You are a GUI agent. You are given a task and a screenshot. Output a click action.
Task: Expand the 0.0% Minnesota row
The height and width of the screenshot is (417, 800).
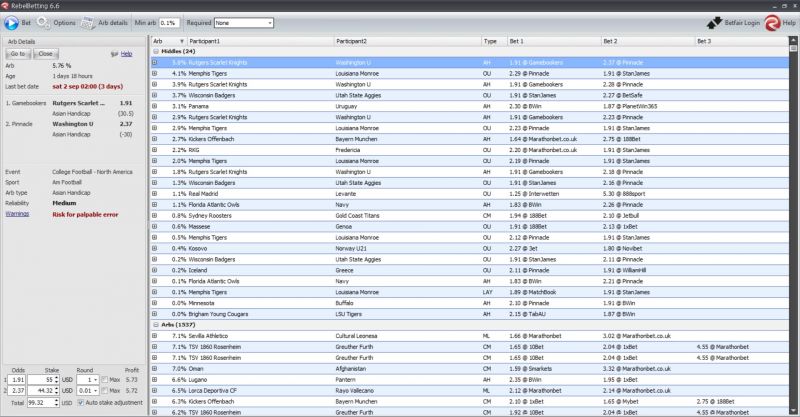[155, 303]
